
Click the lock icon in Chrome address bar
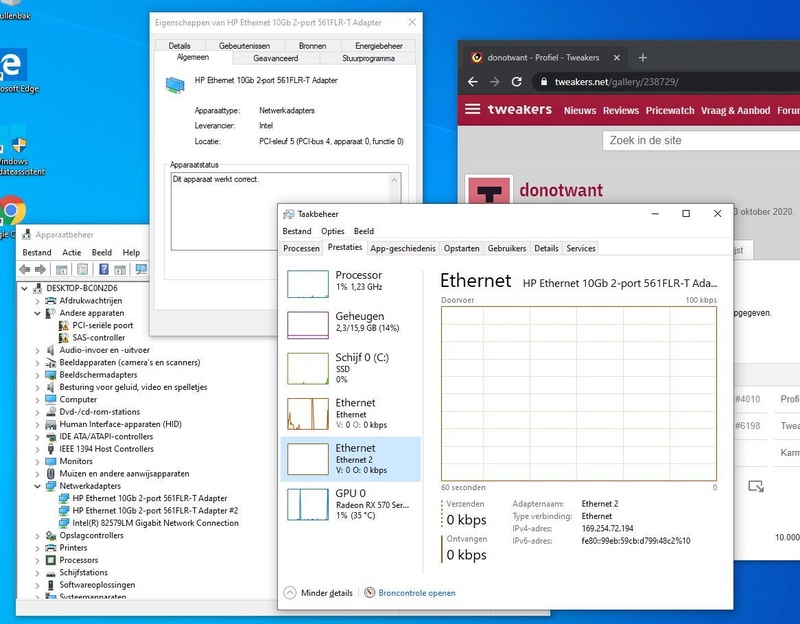pos(544,82)
